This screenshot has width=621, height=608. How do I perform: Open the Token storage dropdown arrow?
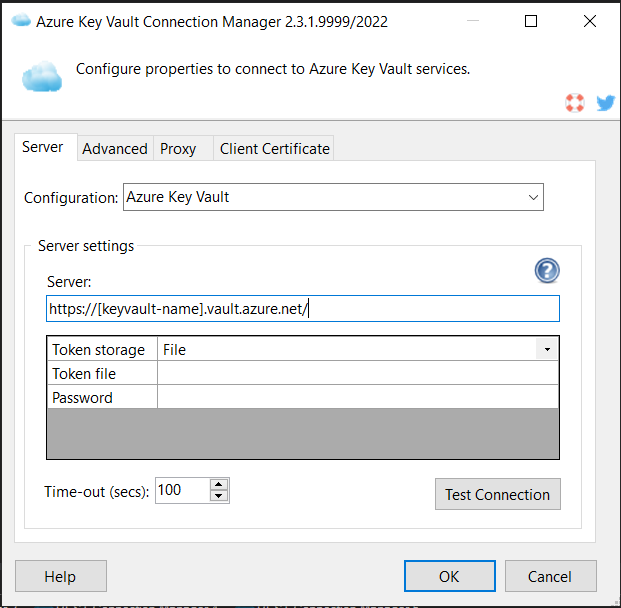[547, 350]
